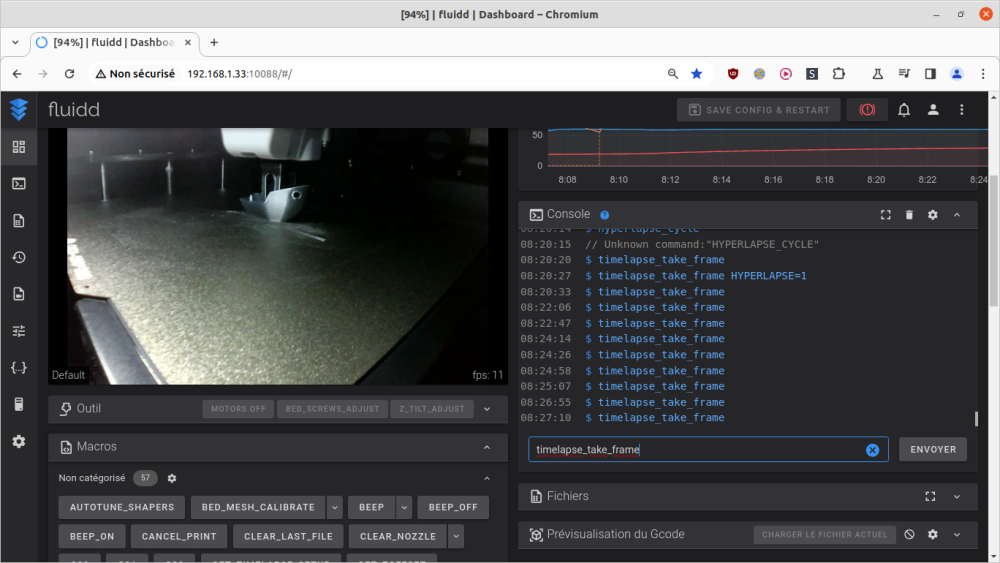1000x563 pixels.
Task: Open the console page from sidebar
Action: coord(18,183)
